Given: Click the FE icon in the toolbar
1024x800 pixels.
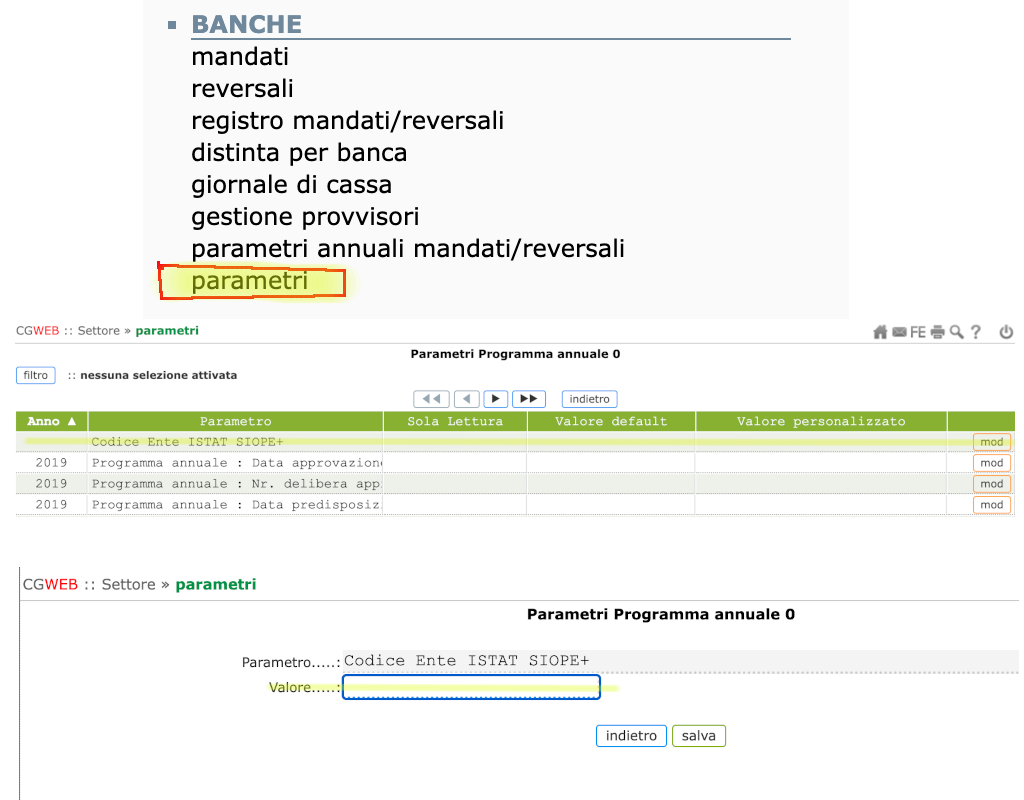Looking at the screenshot, I should [917, 332].
